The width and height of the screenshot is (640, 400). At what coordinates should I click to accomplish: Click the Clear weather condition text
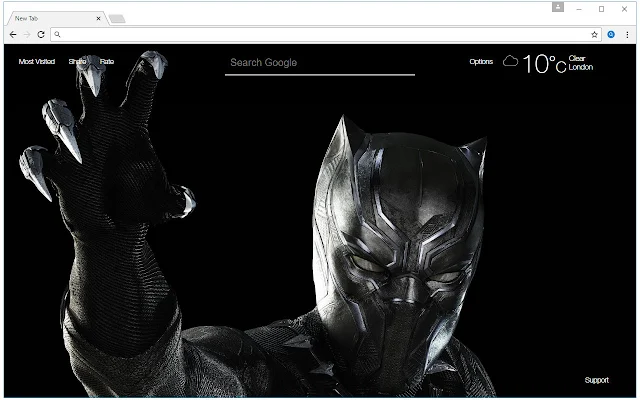(577, 58)
